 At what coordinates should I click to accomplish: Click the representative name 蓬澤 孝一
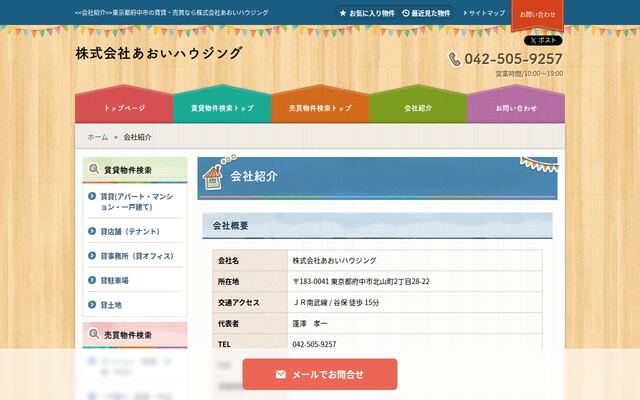pyautogui.click(x=310, y=324)
